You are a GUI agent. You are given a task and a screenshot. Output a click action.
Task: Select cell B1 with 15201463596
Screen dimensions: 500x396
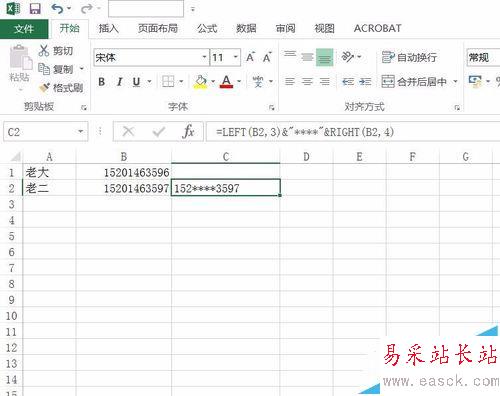pyautogui.click(x=124, y=172)
